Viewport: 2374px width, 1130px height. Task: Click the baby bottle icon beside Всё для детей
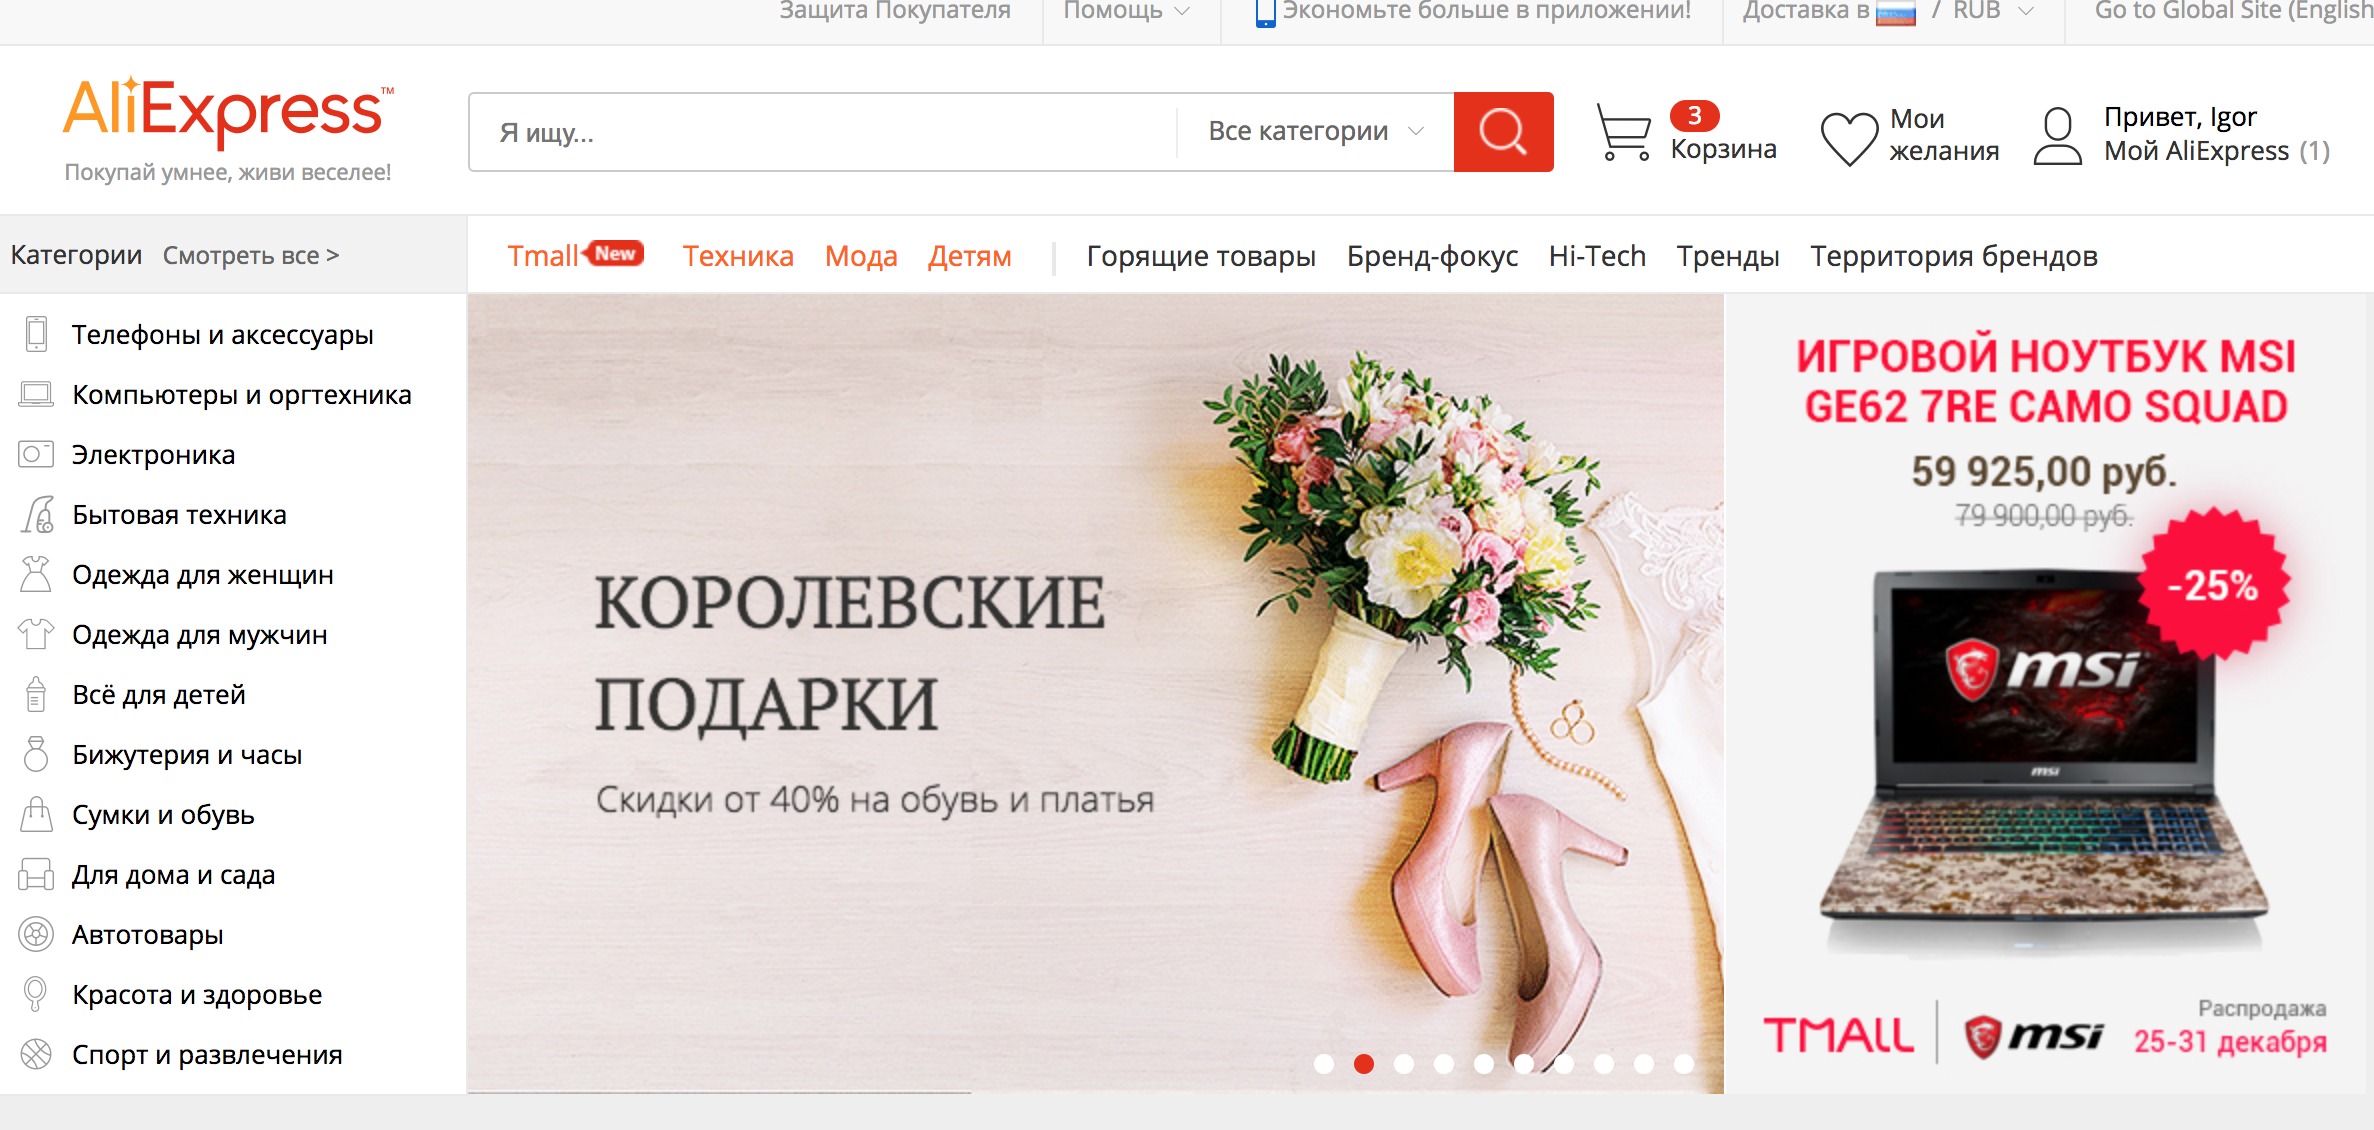(x=36, y=694)
